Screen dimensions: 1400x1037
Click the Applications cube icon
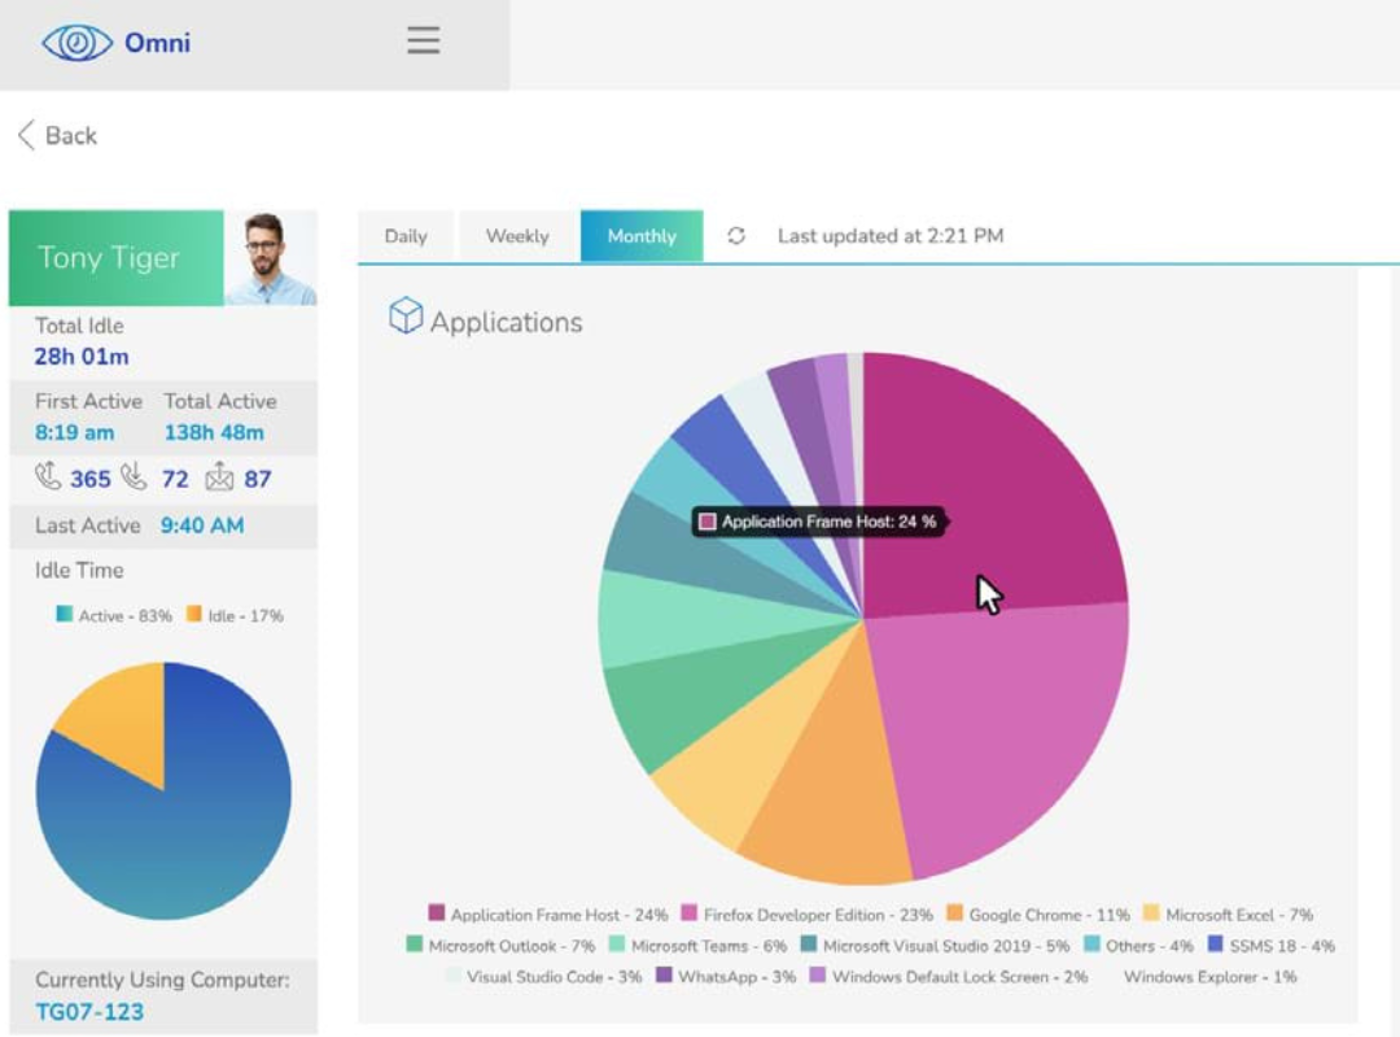point(405,316)
